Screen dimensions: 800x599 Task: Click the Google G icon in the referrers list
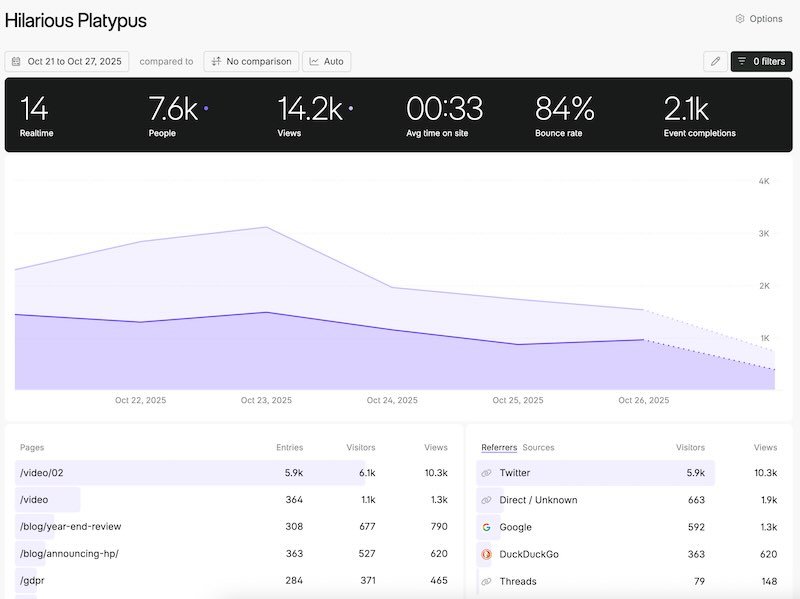pos(486,527)
